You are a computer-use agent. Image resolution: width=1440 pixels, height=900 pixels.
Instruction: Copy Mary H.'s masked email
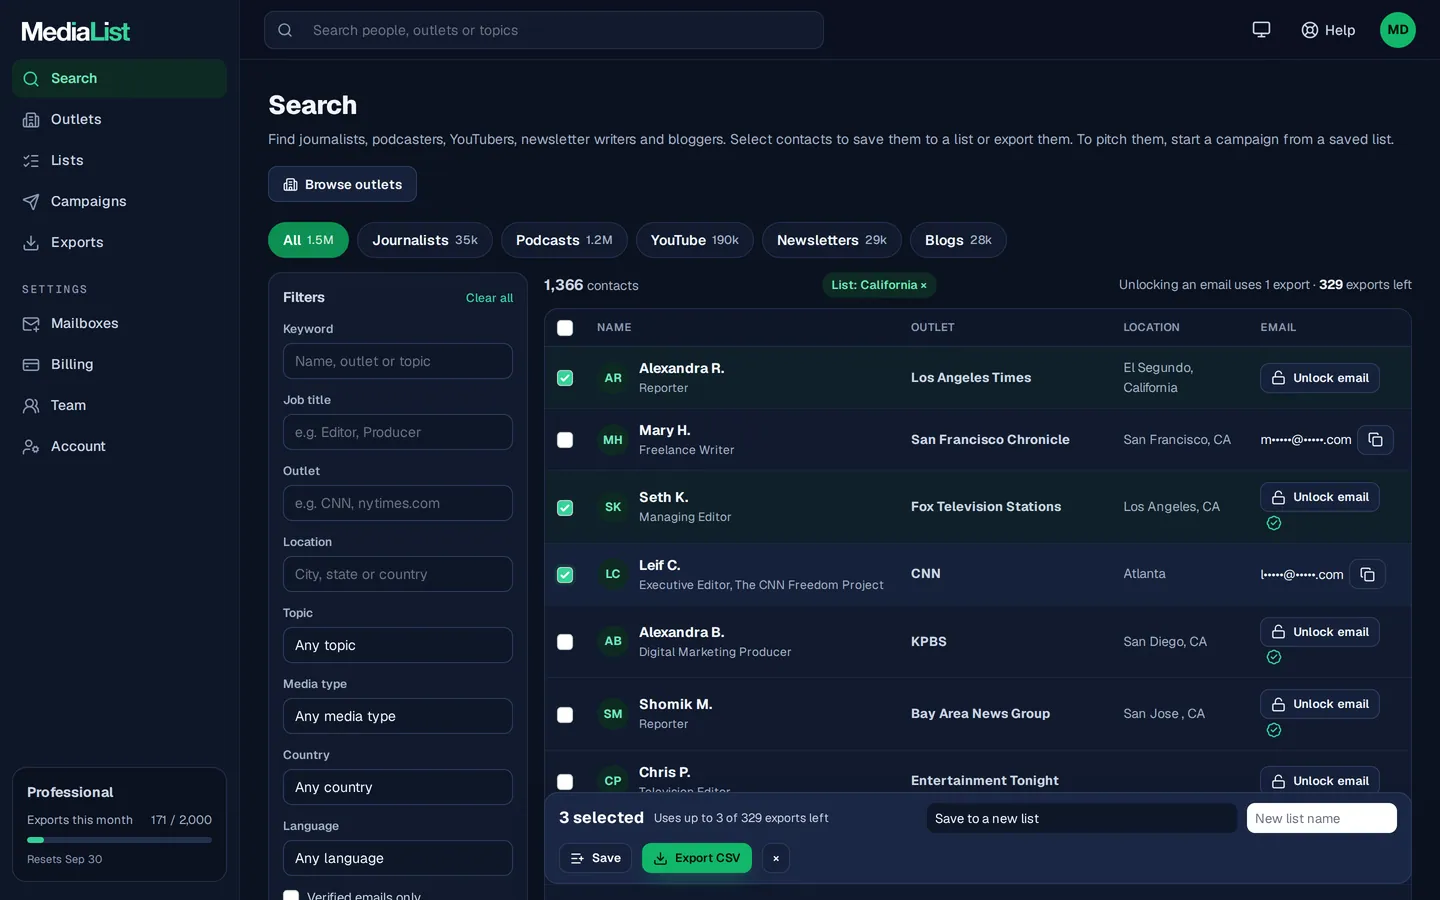[x=1375, y=440]
